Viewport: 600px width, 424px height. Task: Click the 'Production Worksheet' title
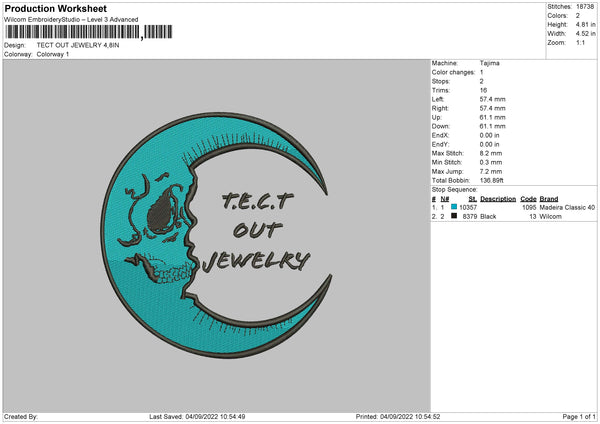pyautogui.click(x=55, y=8)
